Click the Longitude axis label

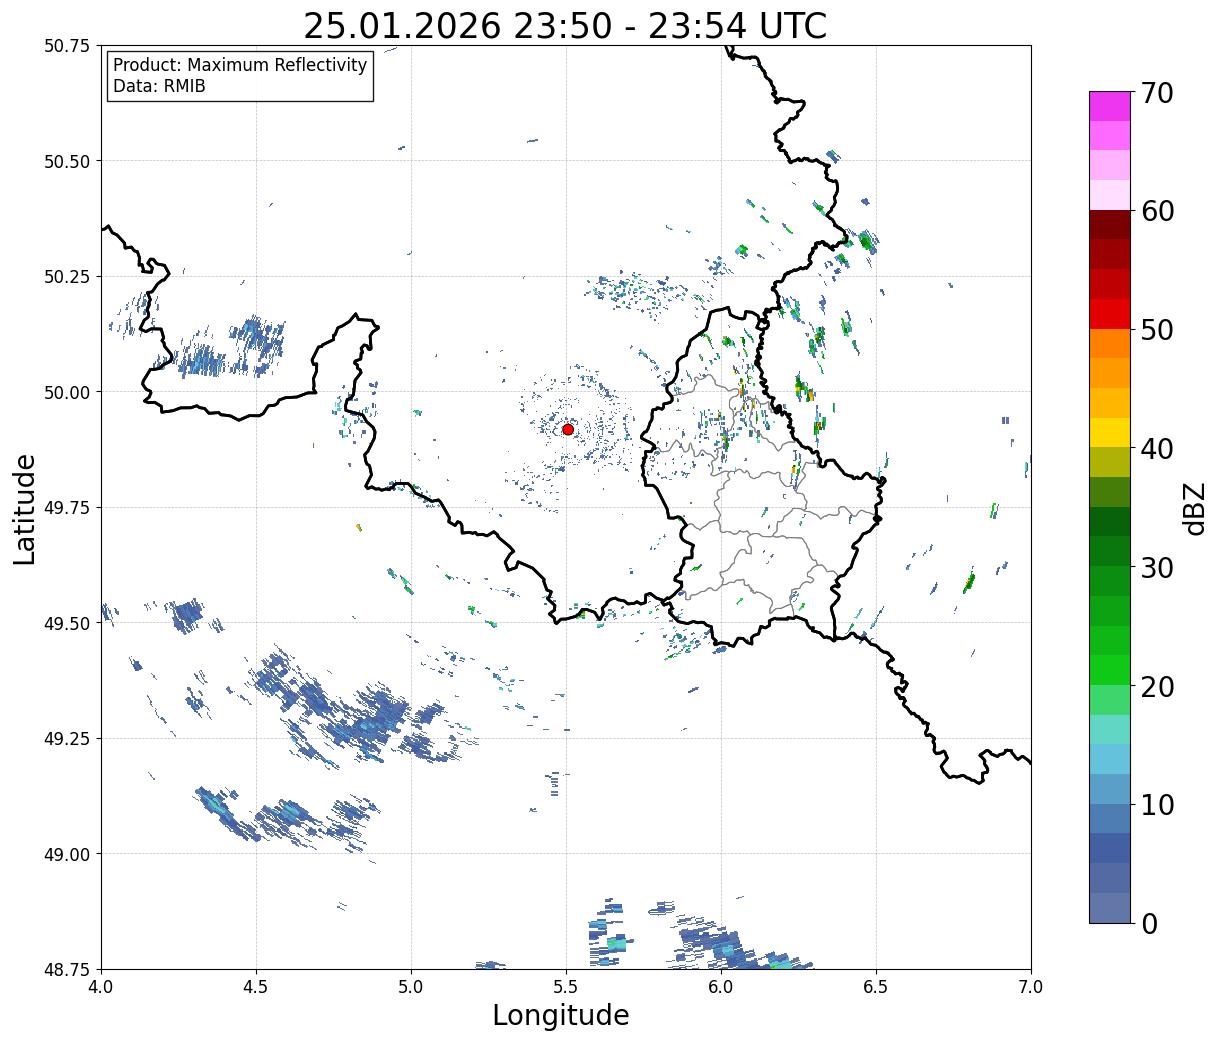click(561, 1016)
